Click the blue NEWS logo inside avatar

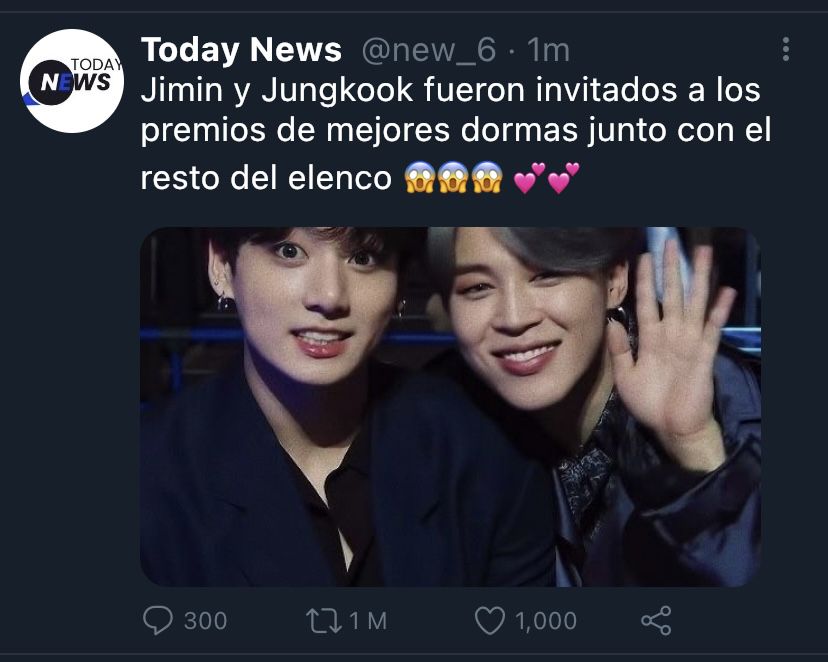coord(76,82)
